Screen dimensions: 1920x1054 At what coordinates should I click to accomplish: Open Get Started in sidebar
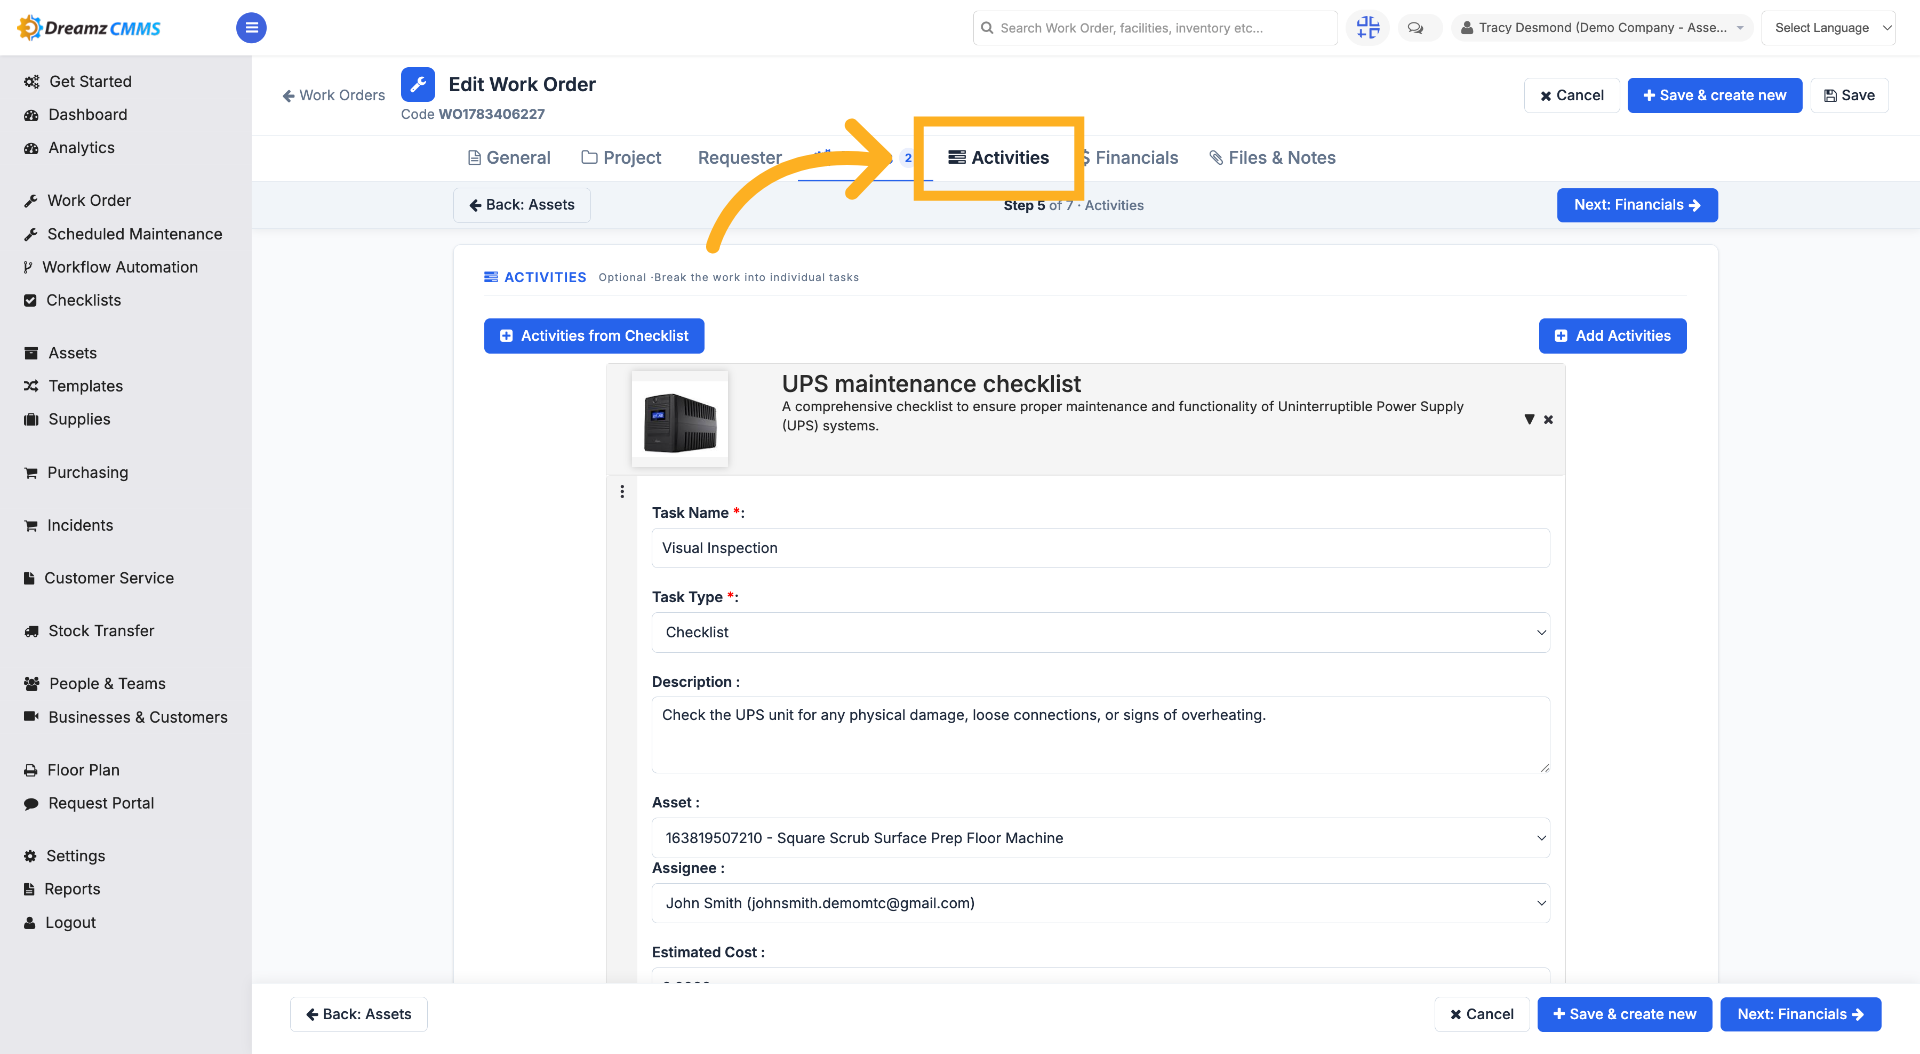78,81
